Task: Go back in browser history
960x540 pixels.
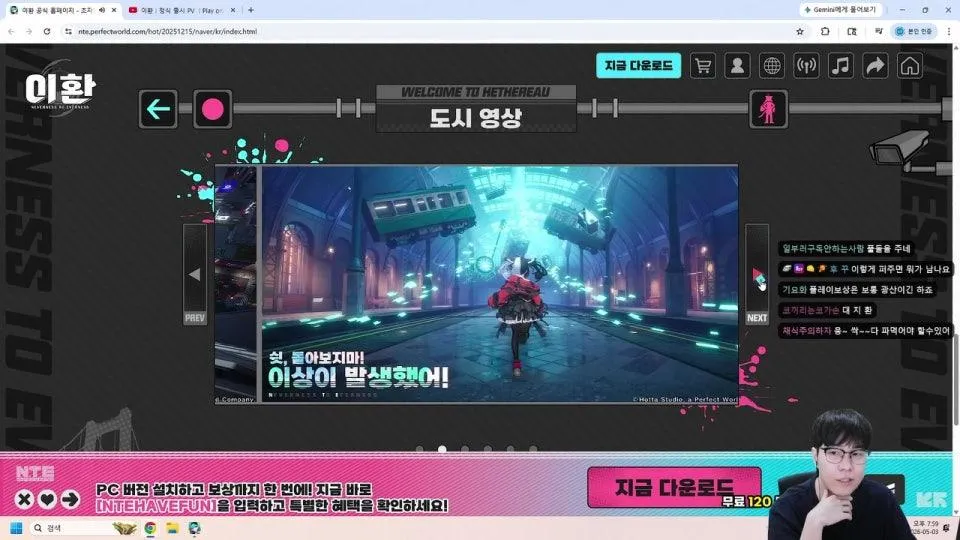Action: pyautogui.click(x=11, y=31)
